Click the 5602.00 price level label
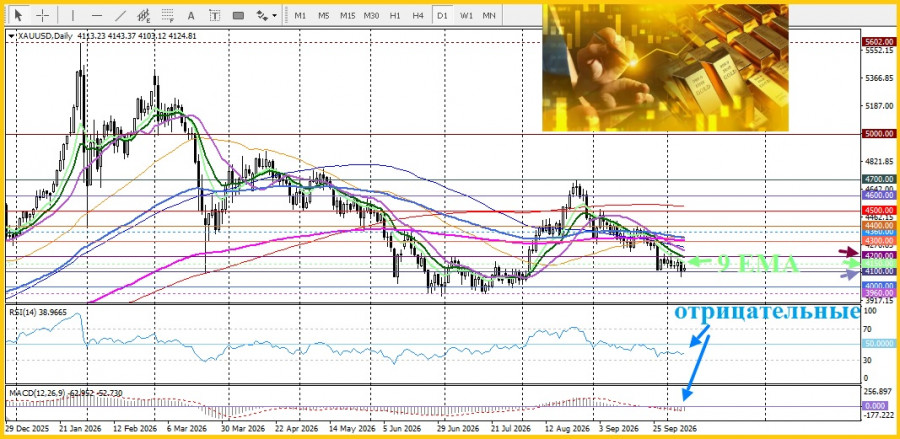The width and height of the screenshot is (900, 439). pos(879,42)
